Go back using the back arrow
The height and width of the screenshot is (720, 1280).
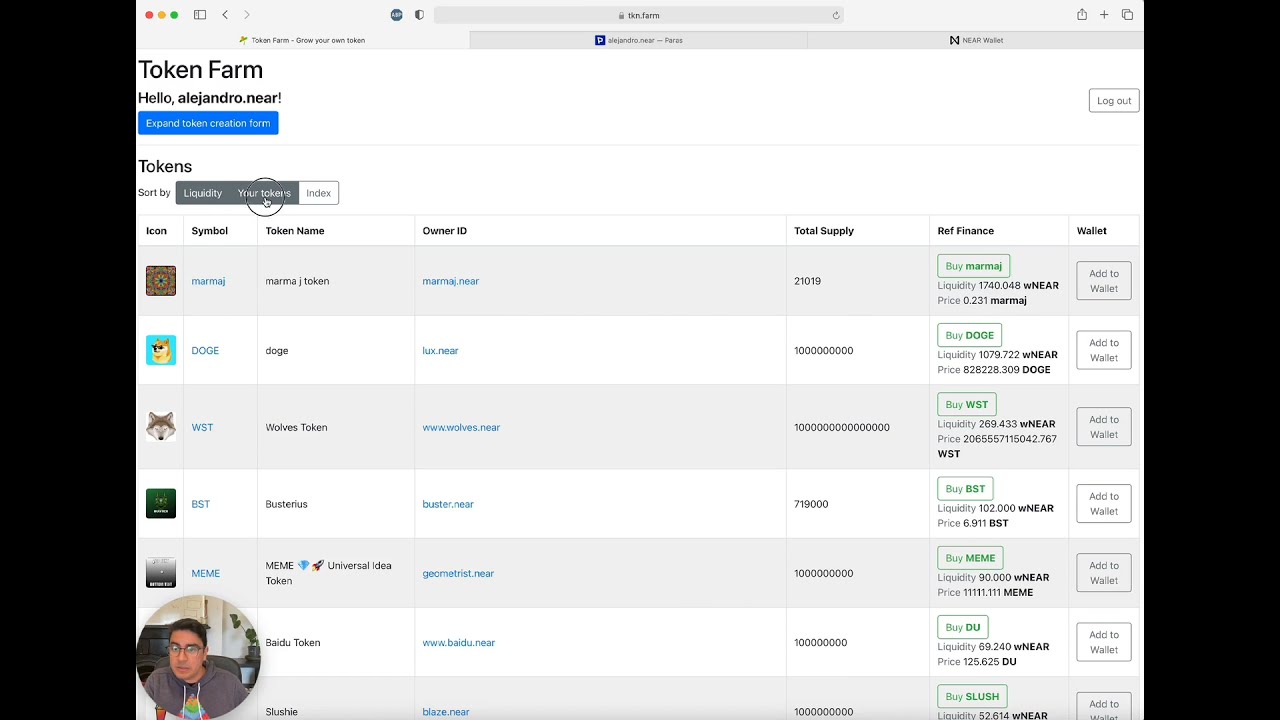(x=225, y=15)
